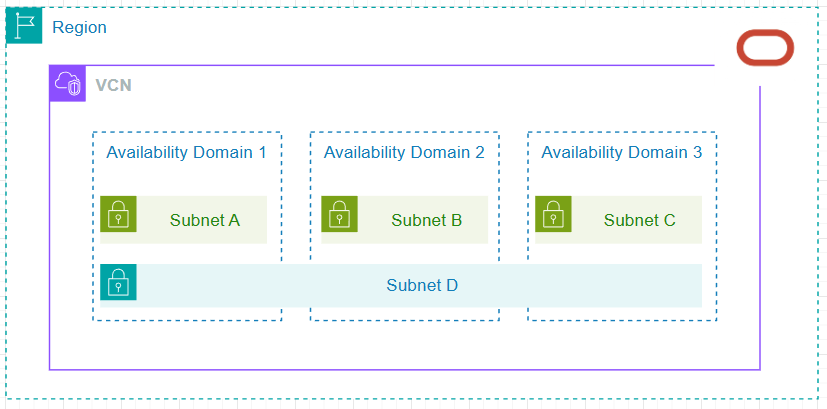The image size is (827, 409).
Task: Click the teal Region flag icon
Action: (24, 26)
